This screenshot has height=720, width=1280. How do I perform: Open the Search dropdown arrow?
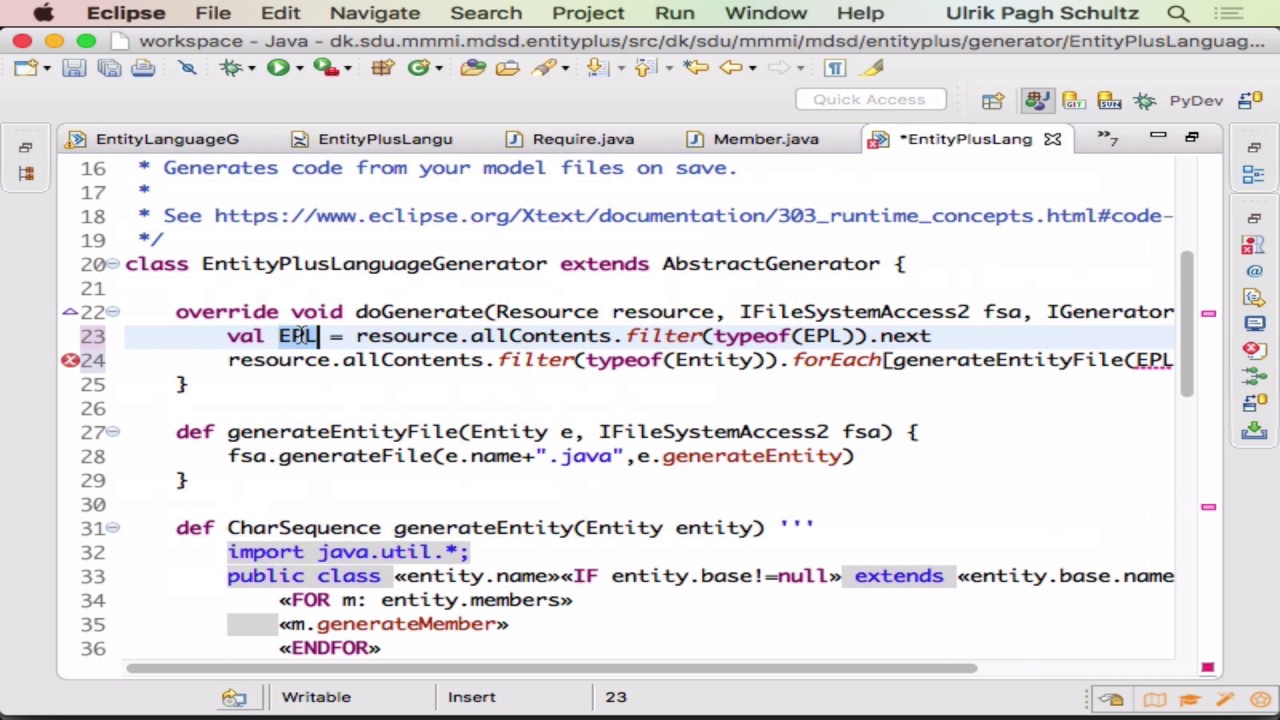tap(564, 69)
